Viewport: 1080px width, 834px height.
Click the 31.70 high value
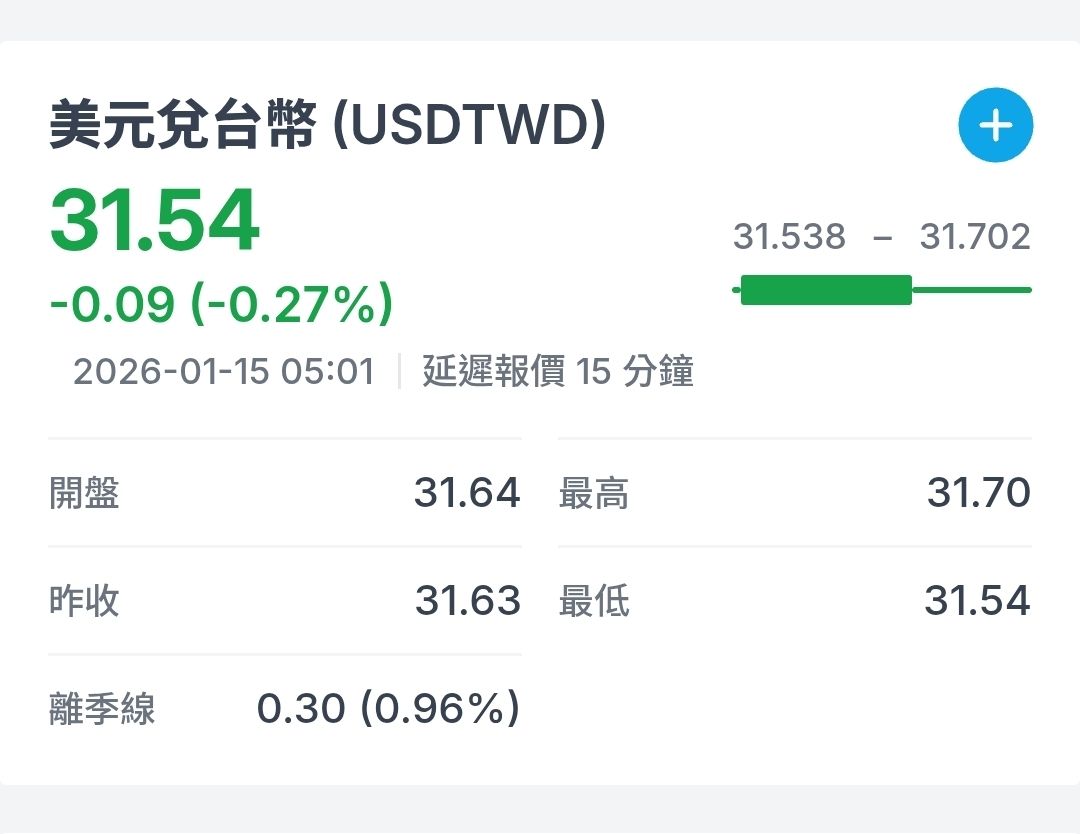[x=978, y=493]
